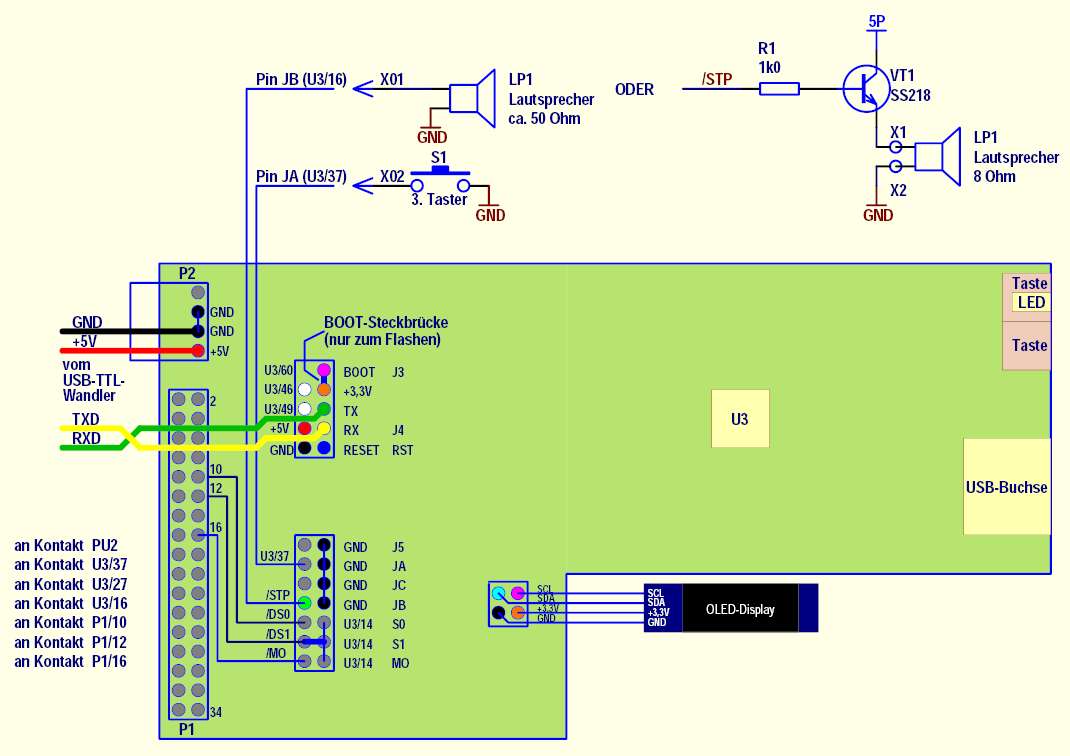Click the "BOOT-Steckbrücke" annotation text

[x=385, y=323]
